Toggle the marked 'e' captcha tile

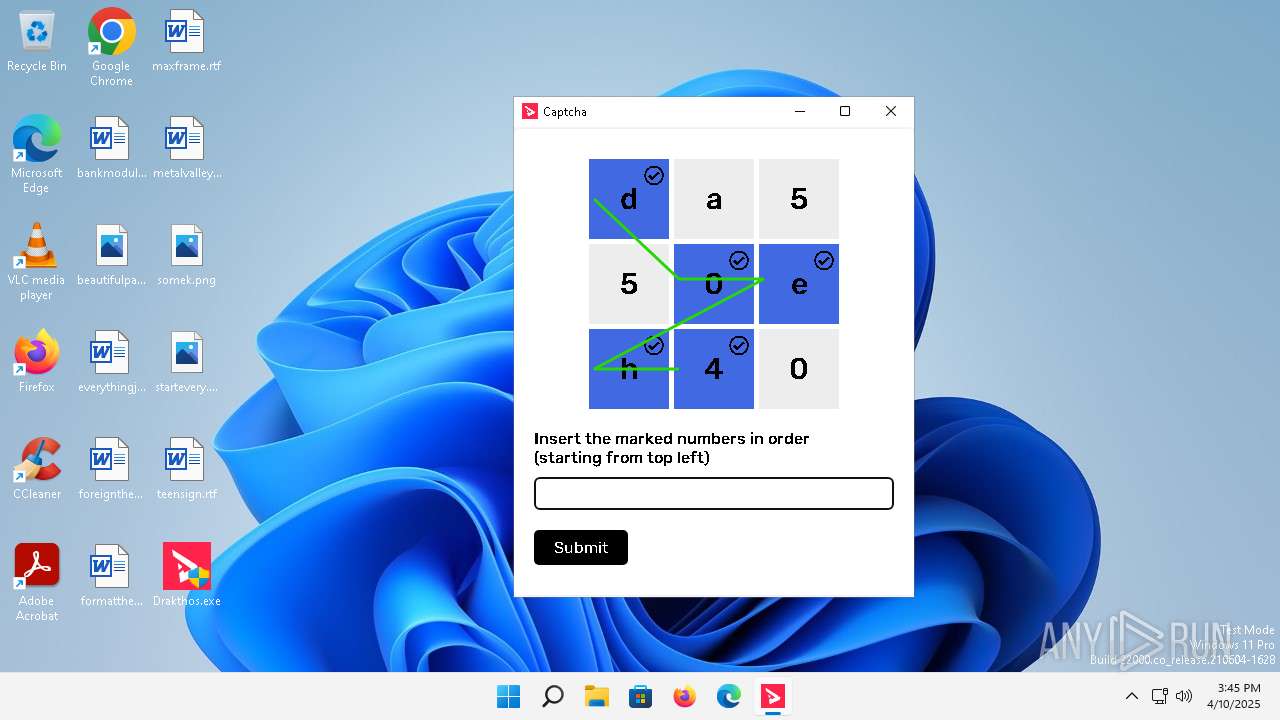click(799, 284)
